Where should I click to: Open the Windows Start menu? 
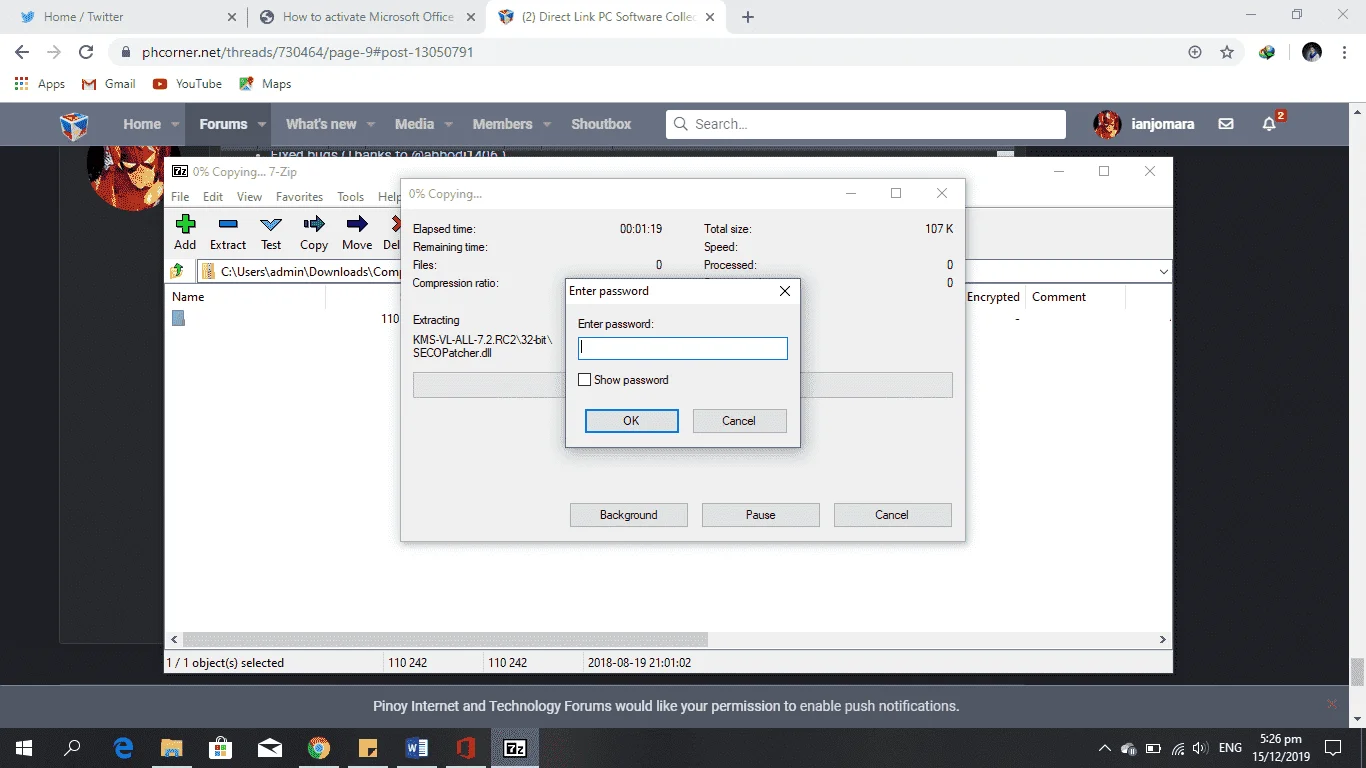pyautogui.click(x=24, y=748)
